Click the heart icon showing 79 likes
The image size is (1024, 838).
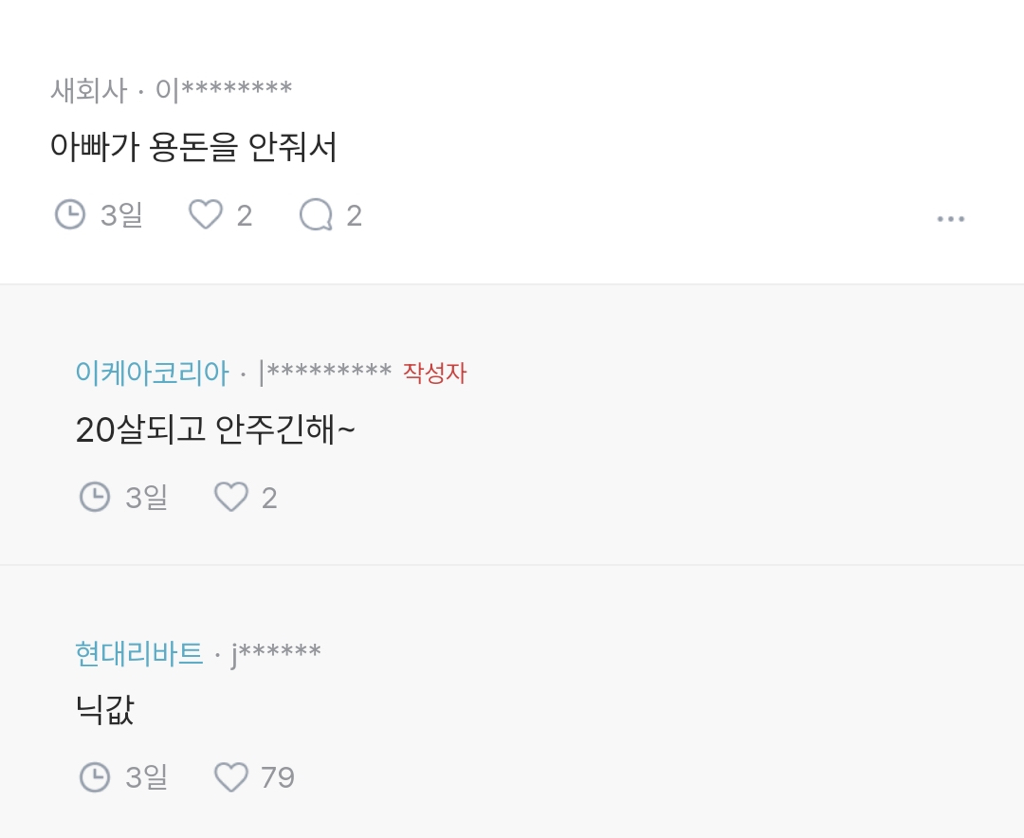232,776
